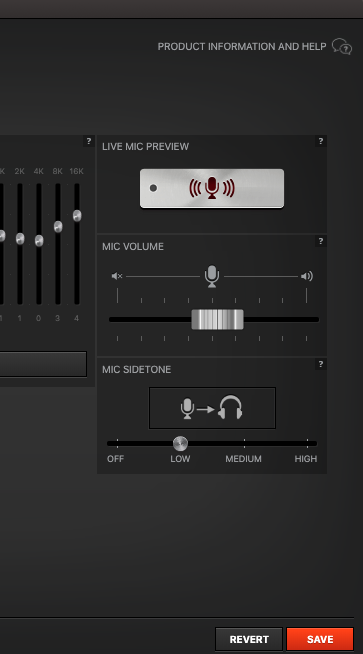The width and height of the screenshot is (363, 654).
Task: Click the 16K equalizer band knob
Action: click(77, 216)
